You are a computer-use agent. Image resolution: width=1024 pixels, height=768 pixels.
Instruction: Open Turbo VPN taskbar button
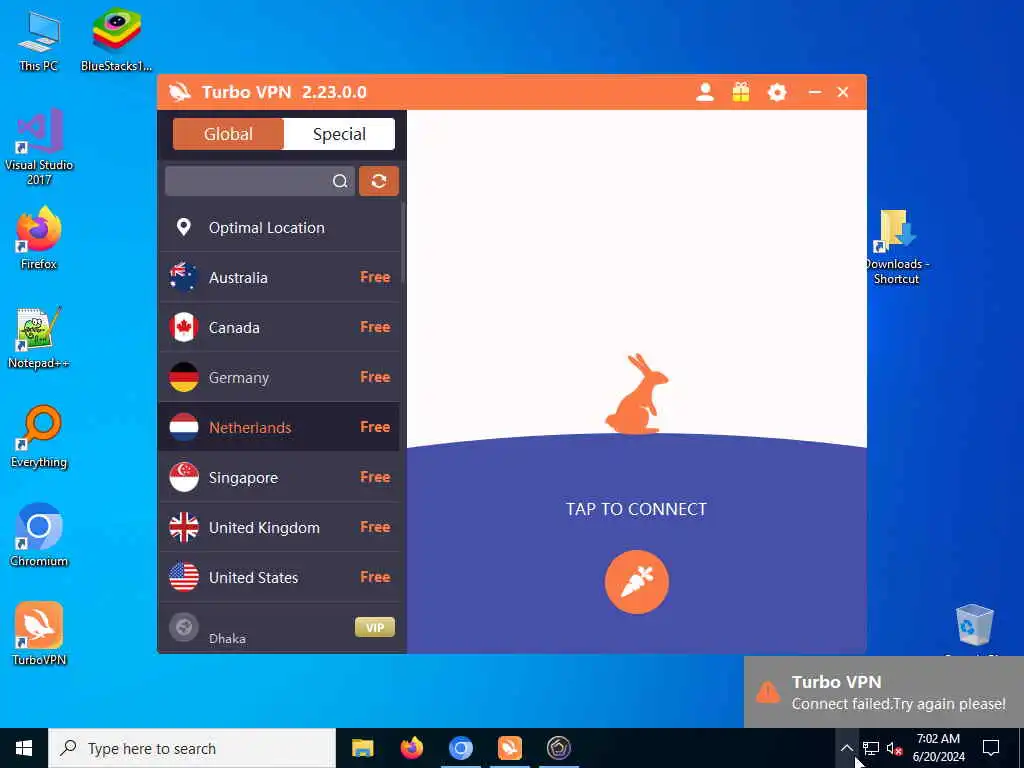point(509,748)
